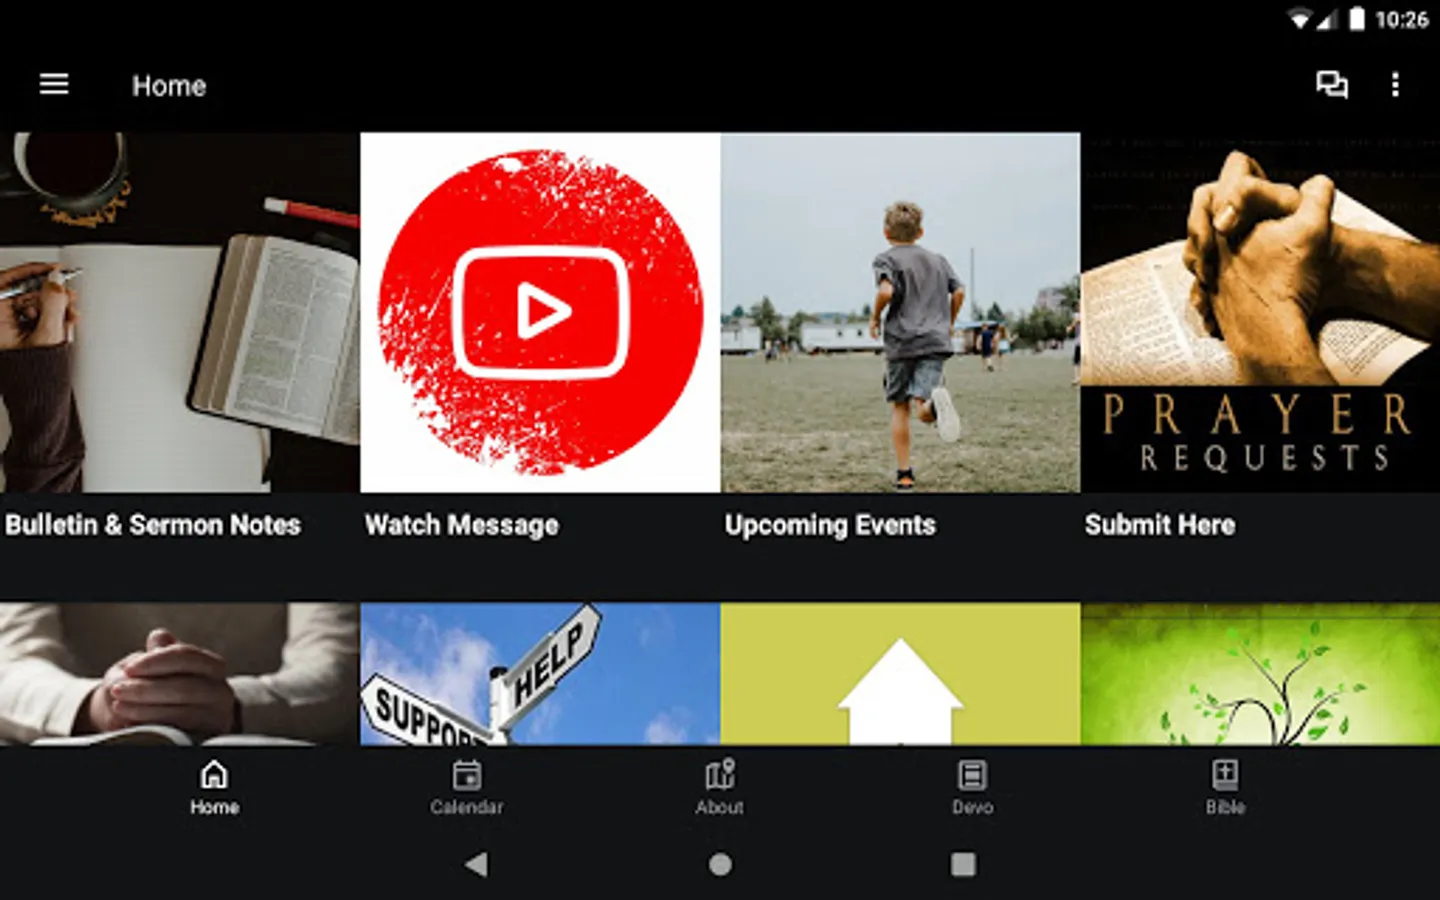Tap the cellular signal status icon
Image resolution: width=1440 pixels, height=900 pixels.
pos(1326,20)
